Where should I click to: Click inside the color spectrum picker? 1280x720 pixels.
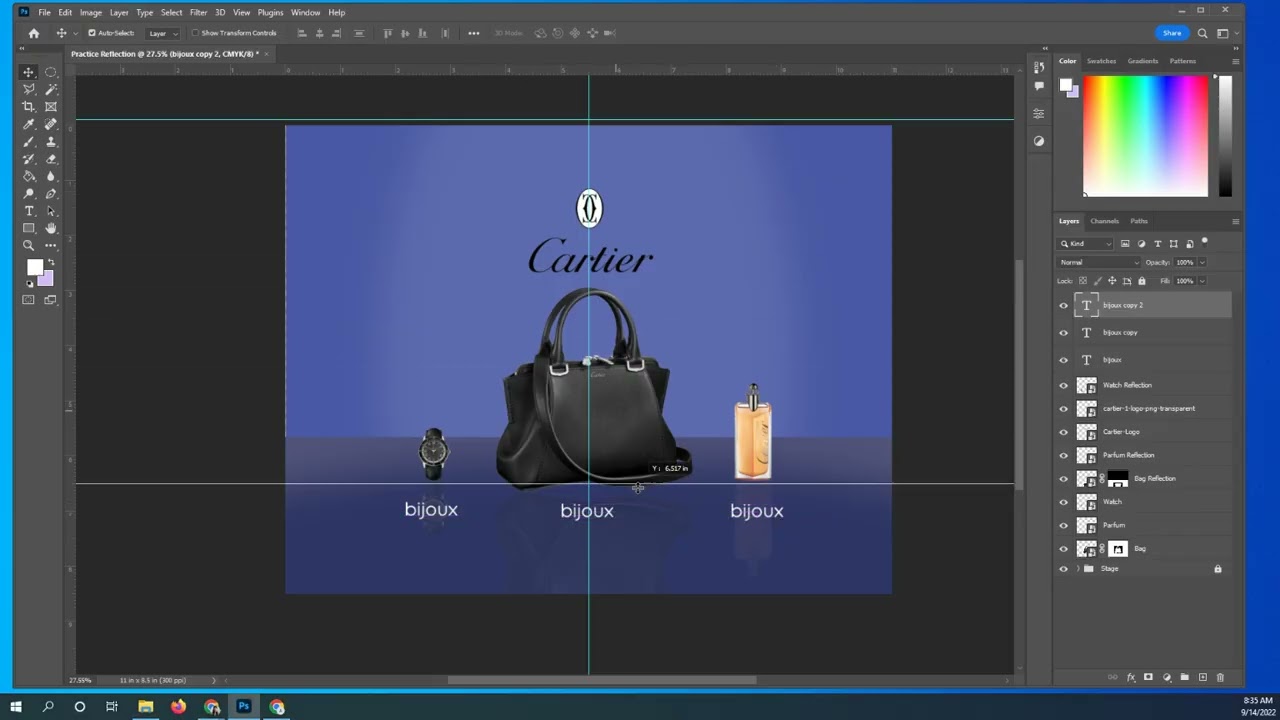click(1145, 135)
